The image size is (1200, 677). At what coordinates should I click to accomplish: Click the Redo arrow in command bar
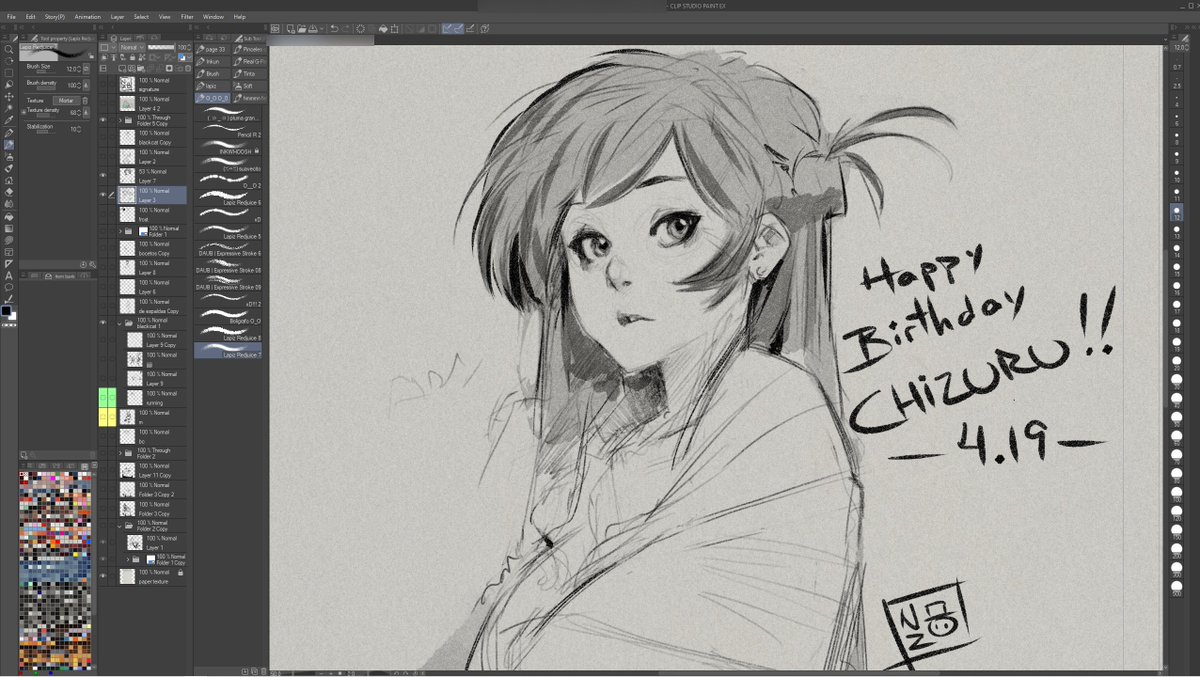[345, 29]
